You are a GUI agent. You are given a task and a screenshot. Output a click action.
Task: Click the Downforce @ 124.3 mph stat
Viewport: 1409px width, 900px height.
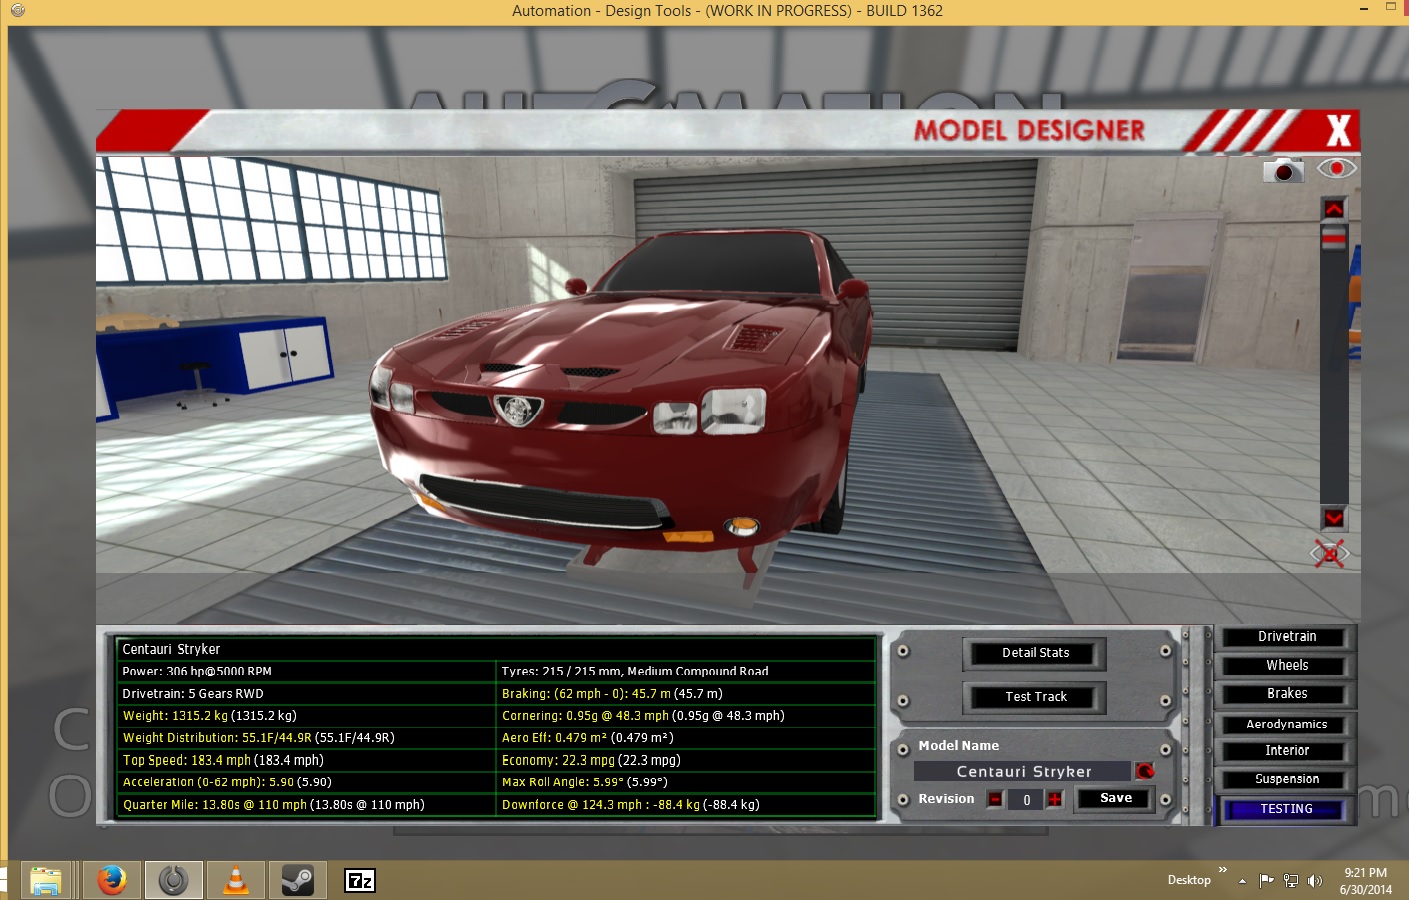630,804
